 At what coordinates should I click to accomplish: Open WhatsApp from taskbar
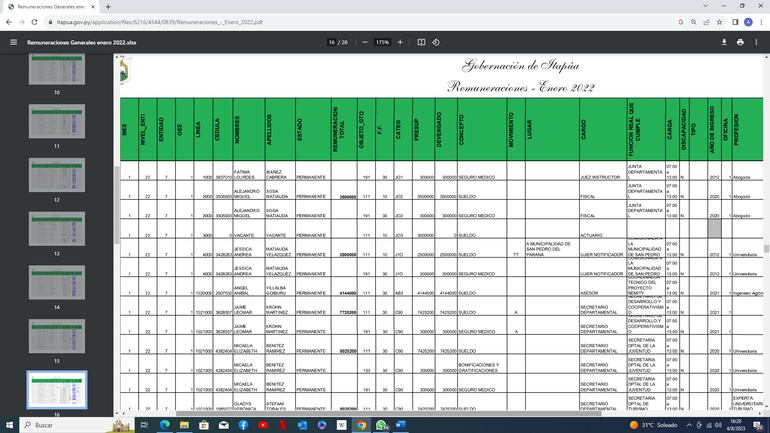(x=382, y=425)
